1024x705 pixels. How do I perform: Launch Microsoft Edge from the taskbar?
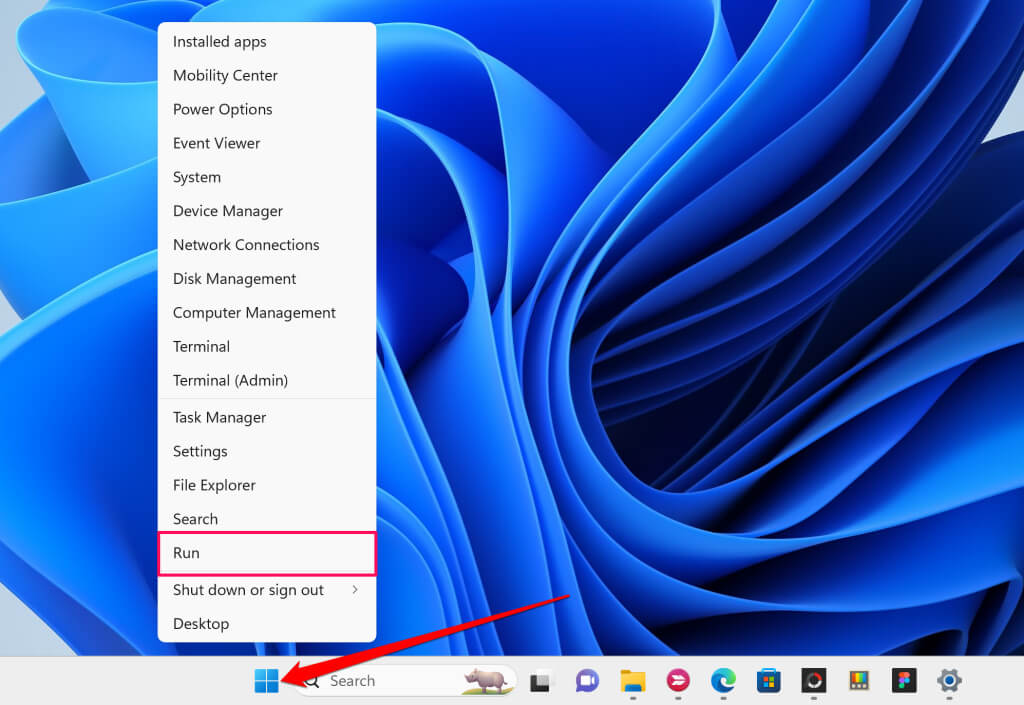[723, 681]
